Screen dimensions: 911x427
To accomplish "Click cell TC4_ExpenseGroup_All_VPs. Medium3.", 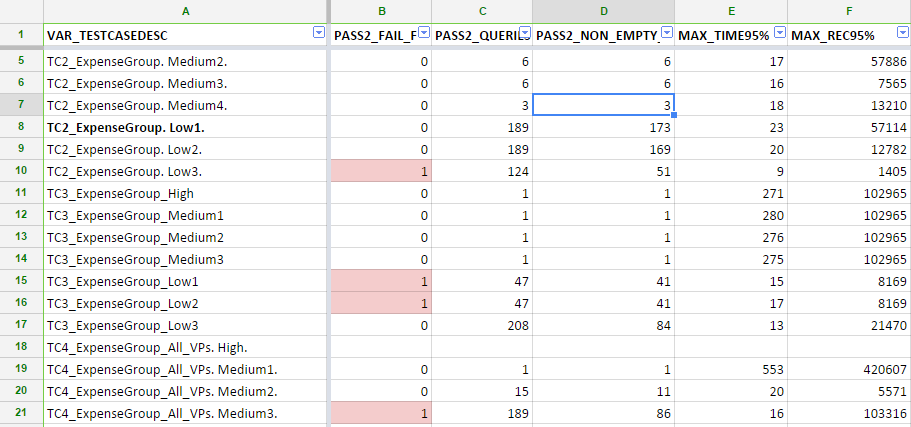I will pos(186,414).
